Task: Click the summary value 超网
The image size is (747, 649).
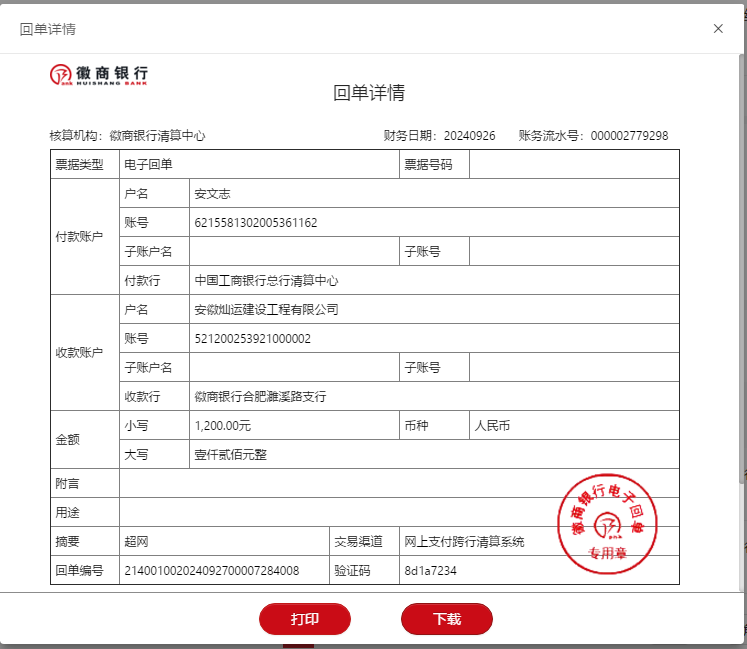Action: (136, 542)
